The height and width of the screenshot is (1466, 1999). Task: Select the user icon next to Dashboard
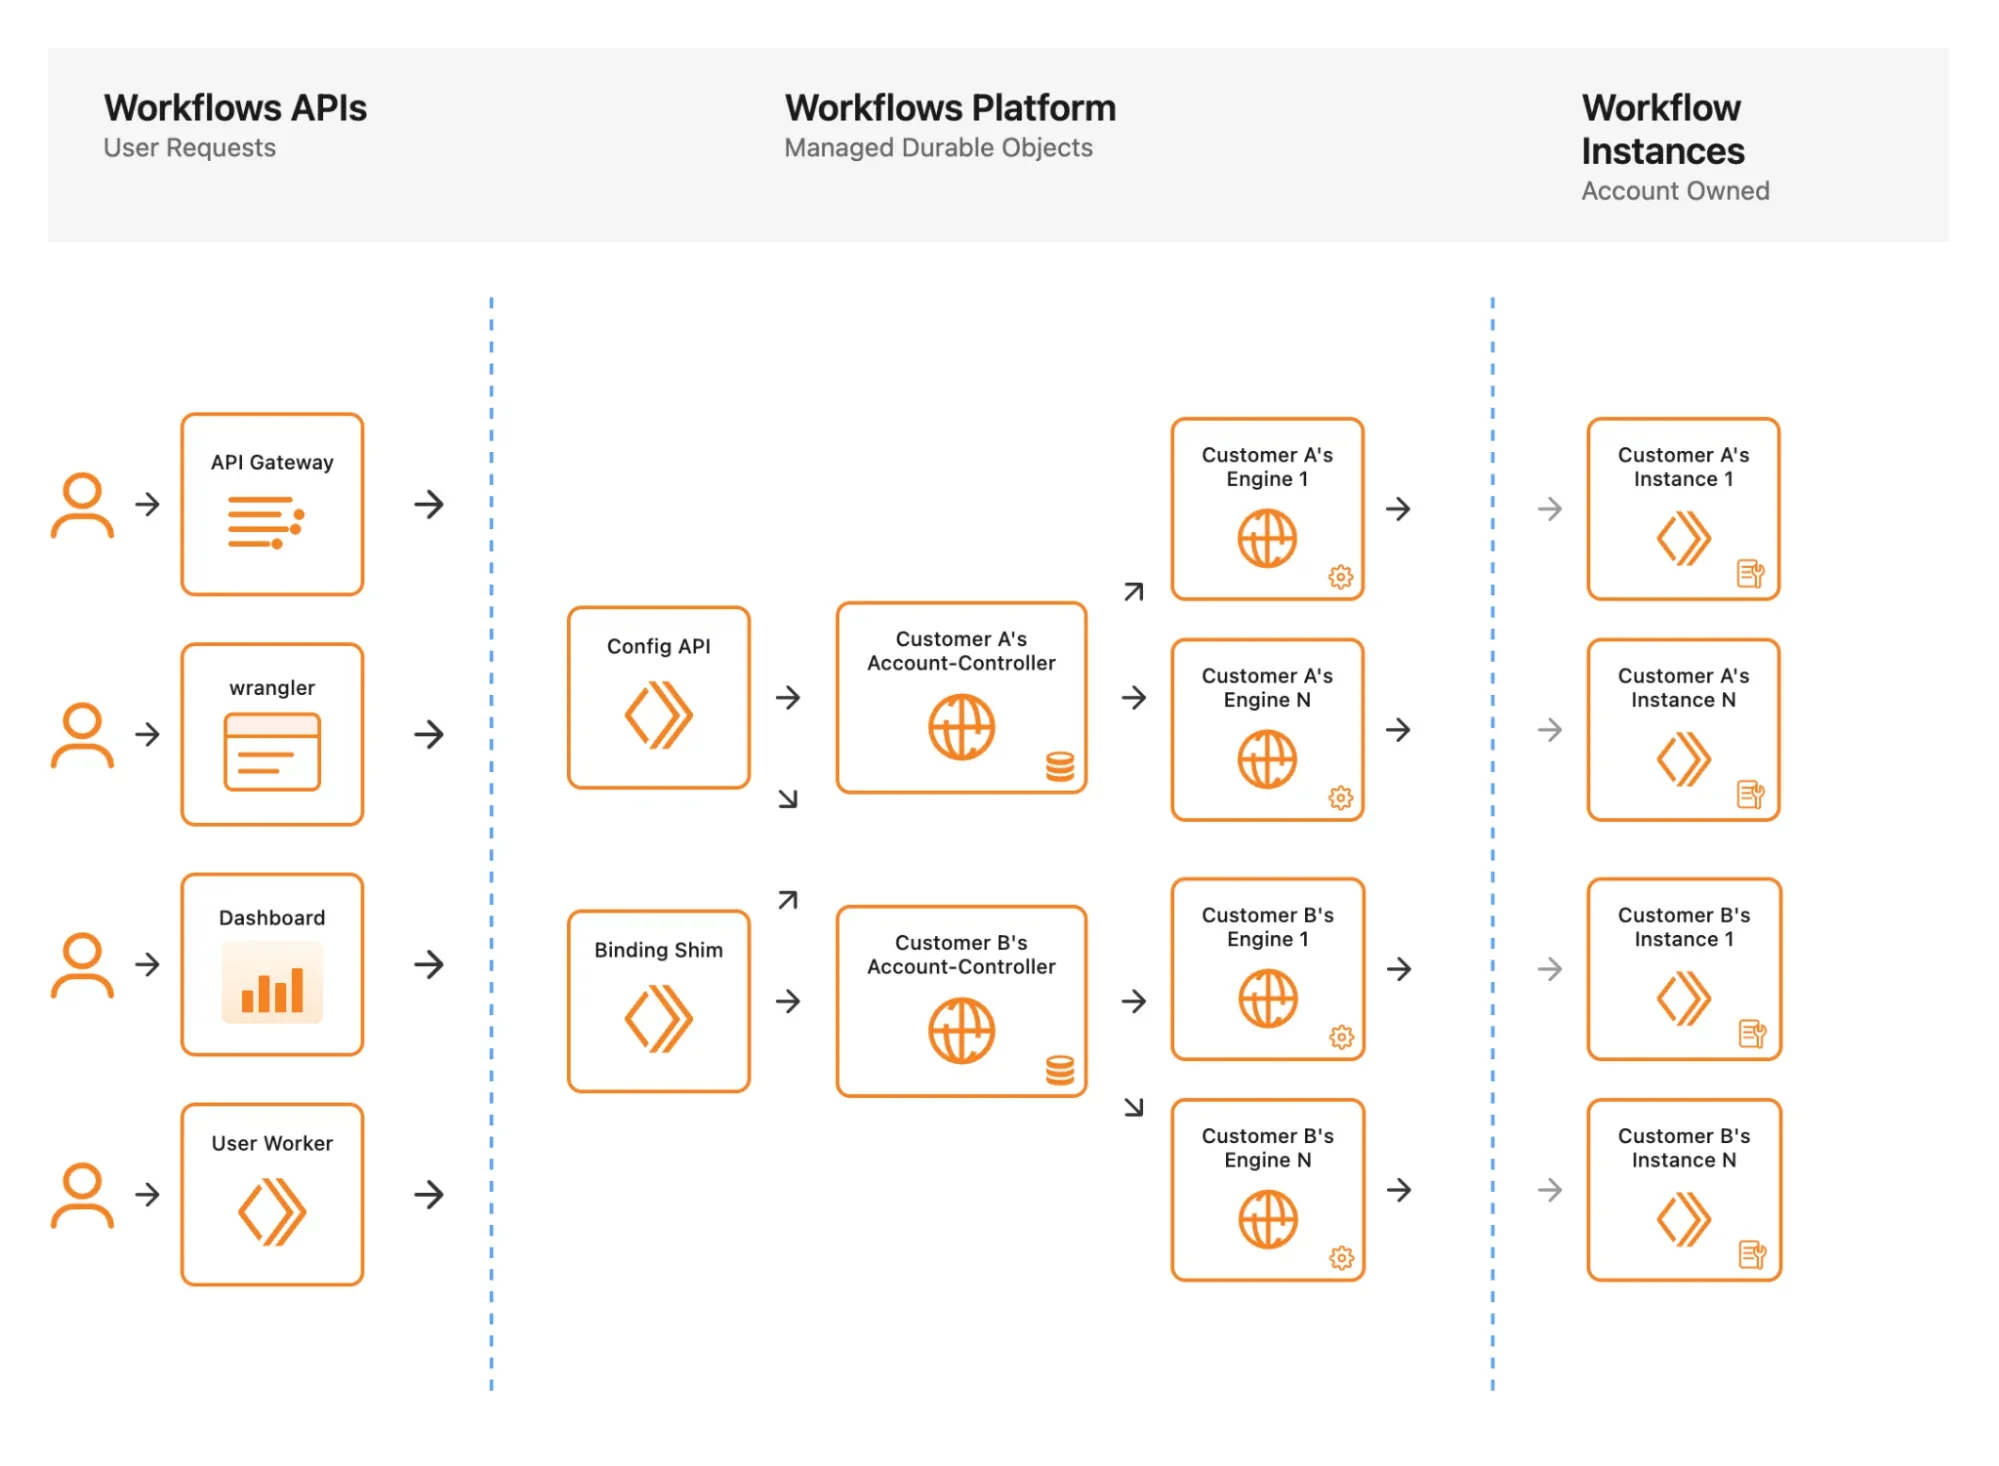[82, 965]
